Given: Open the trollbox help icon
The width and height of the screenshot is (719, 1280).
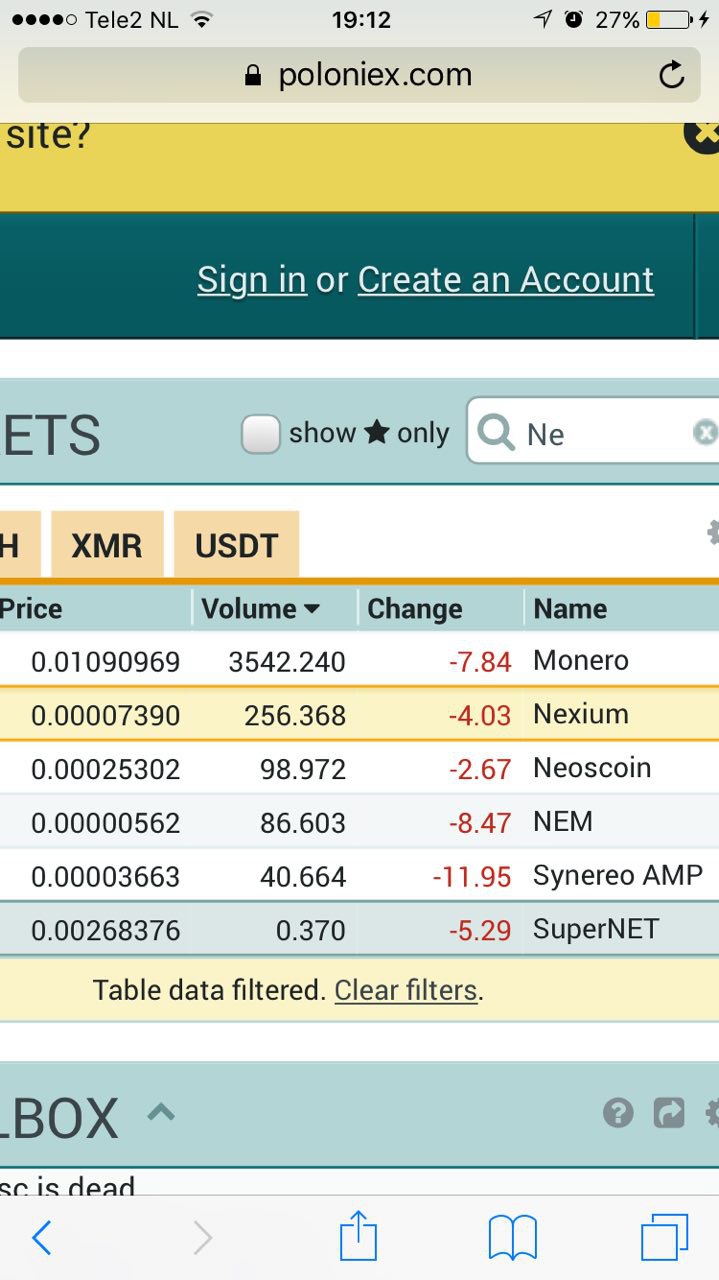Looking at the screenshot, I should [618, 1112].
